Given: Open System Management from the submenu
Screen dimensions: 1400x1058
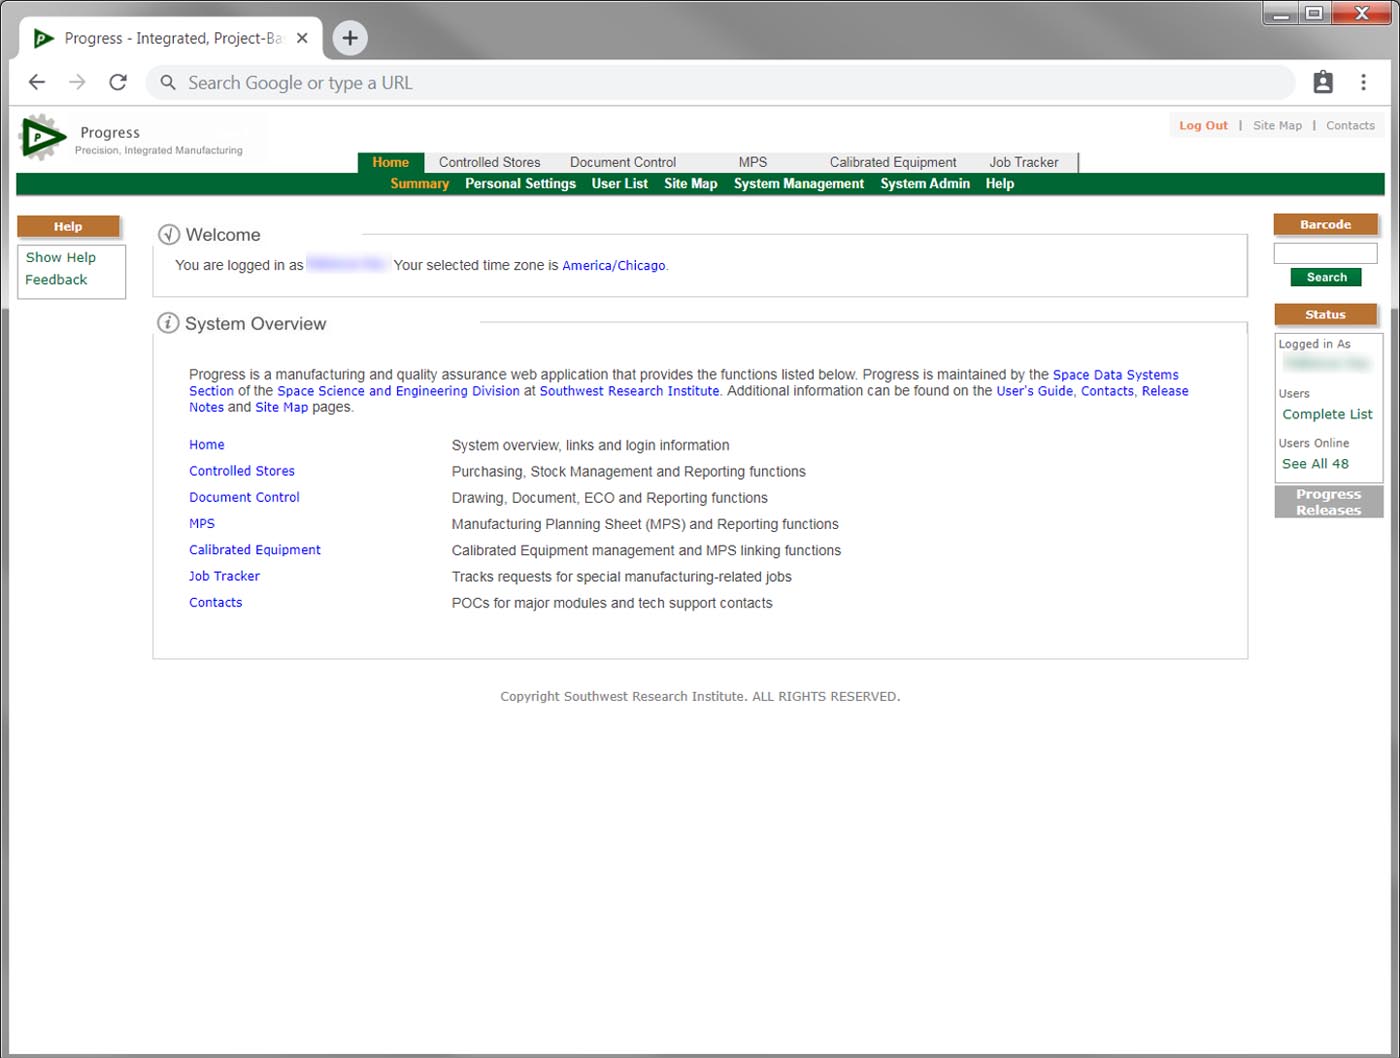Looking at the screenshot, I should [798, 184].
